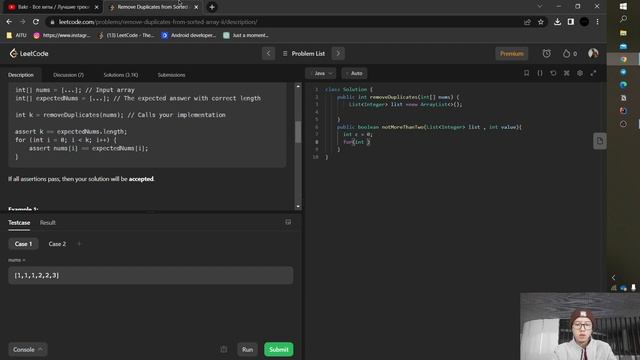Select Case 2
This screenshot has width=640, height=360.
click(57, 244)
